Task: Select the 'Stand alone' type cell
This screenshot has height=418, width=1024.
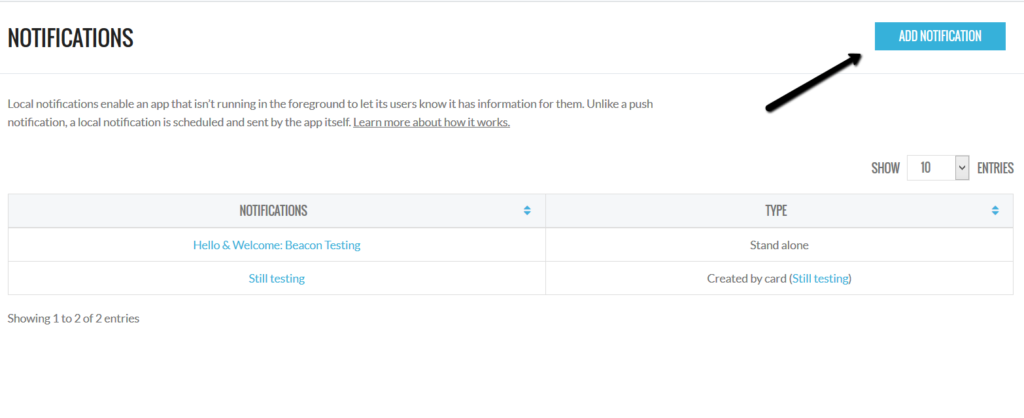Action: point(779,245)
